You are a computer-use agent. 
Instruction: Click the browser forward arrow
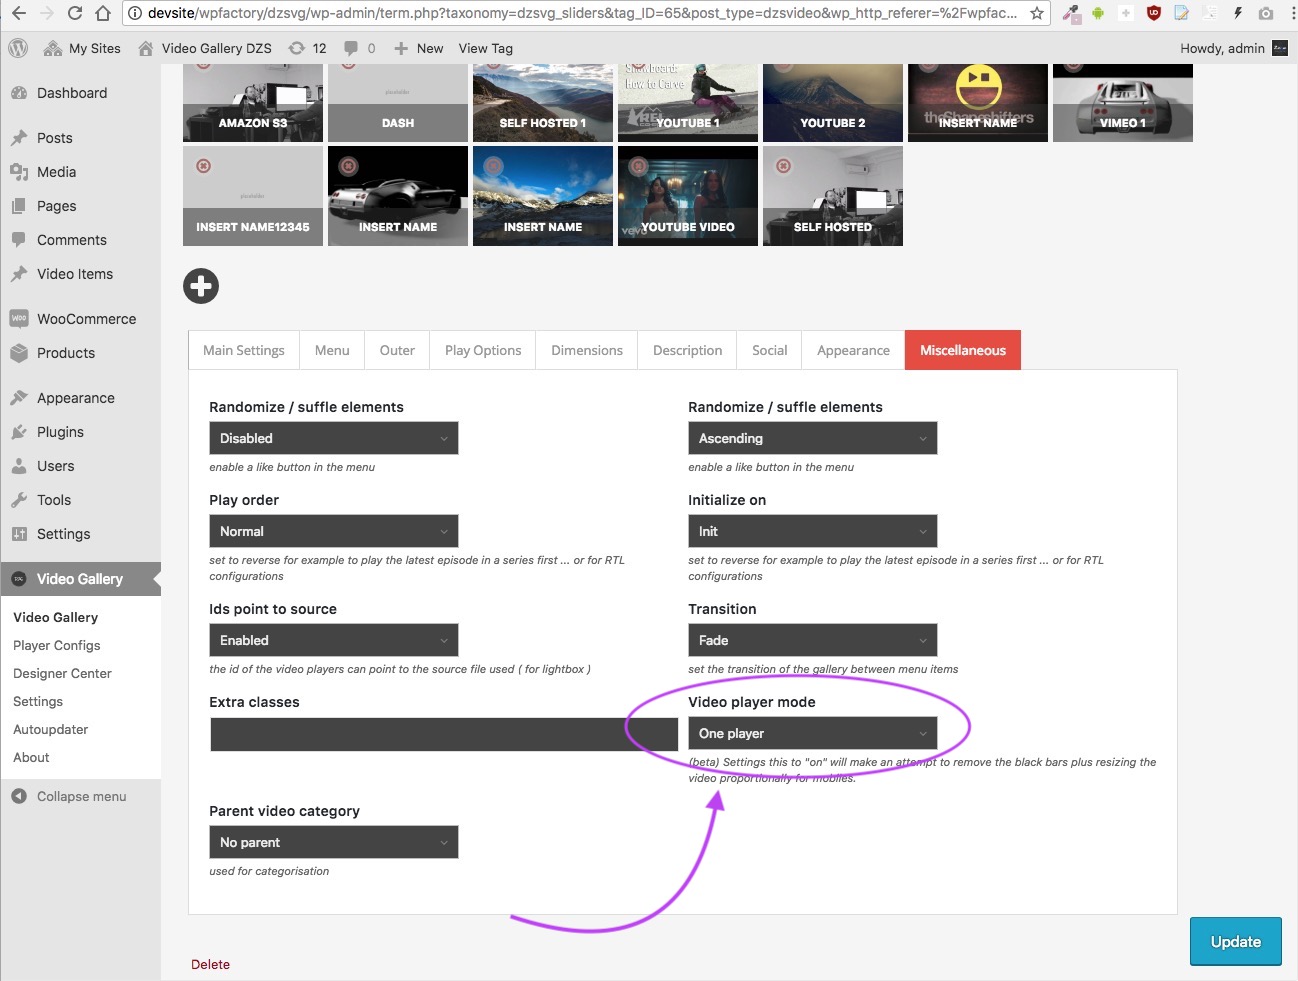click(47, 13)
